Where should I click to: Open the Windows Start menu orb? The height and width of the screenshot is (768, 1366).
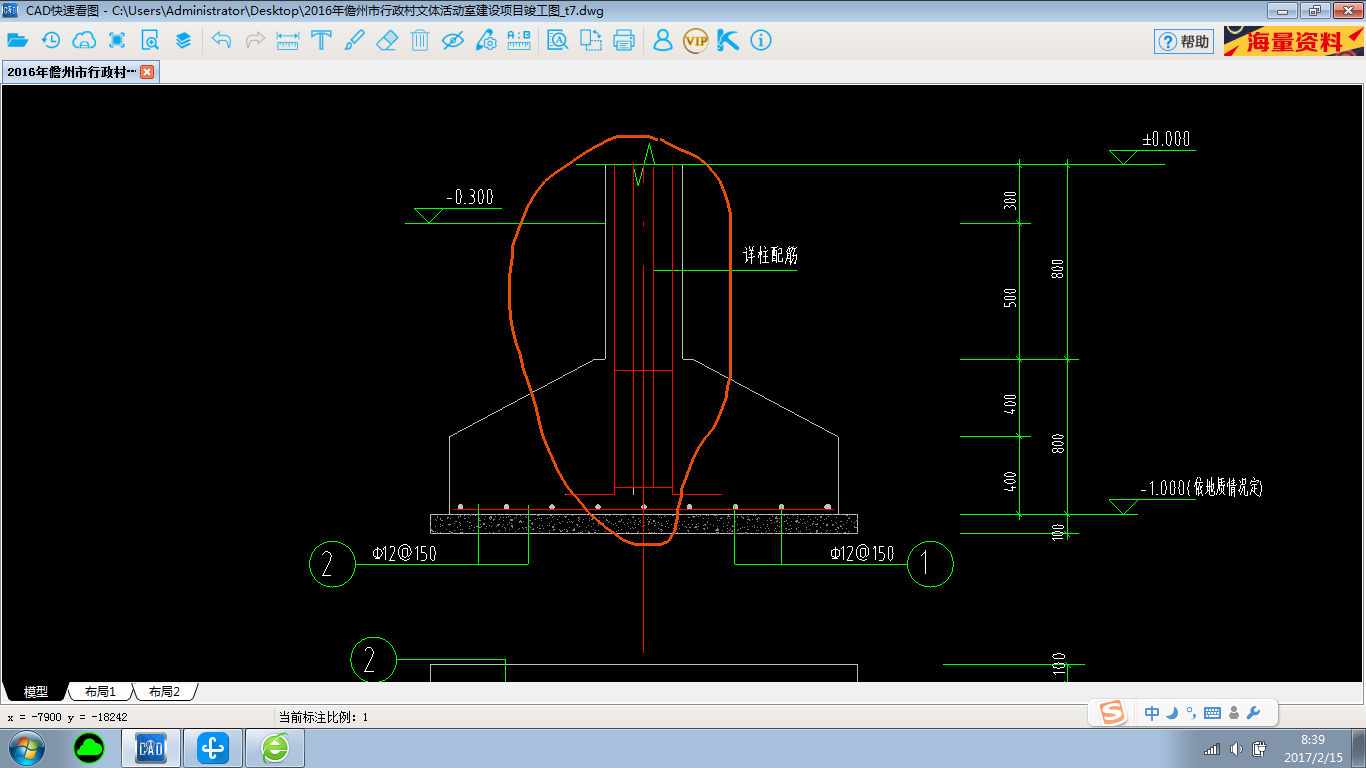point(27,748)
